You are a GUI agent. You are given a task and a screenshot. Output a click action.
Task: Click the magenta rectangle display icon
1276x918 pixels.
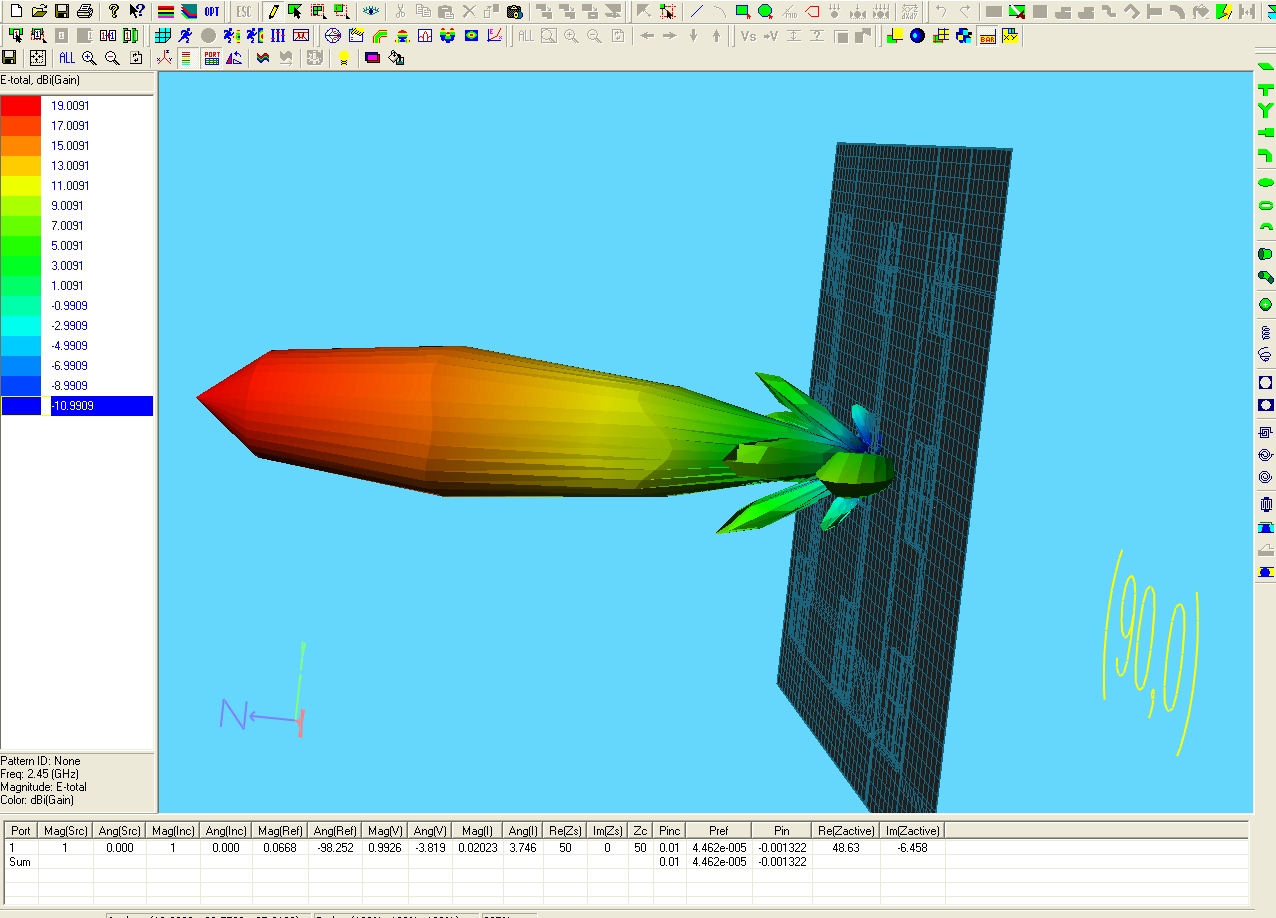pos(372,58)
